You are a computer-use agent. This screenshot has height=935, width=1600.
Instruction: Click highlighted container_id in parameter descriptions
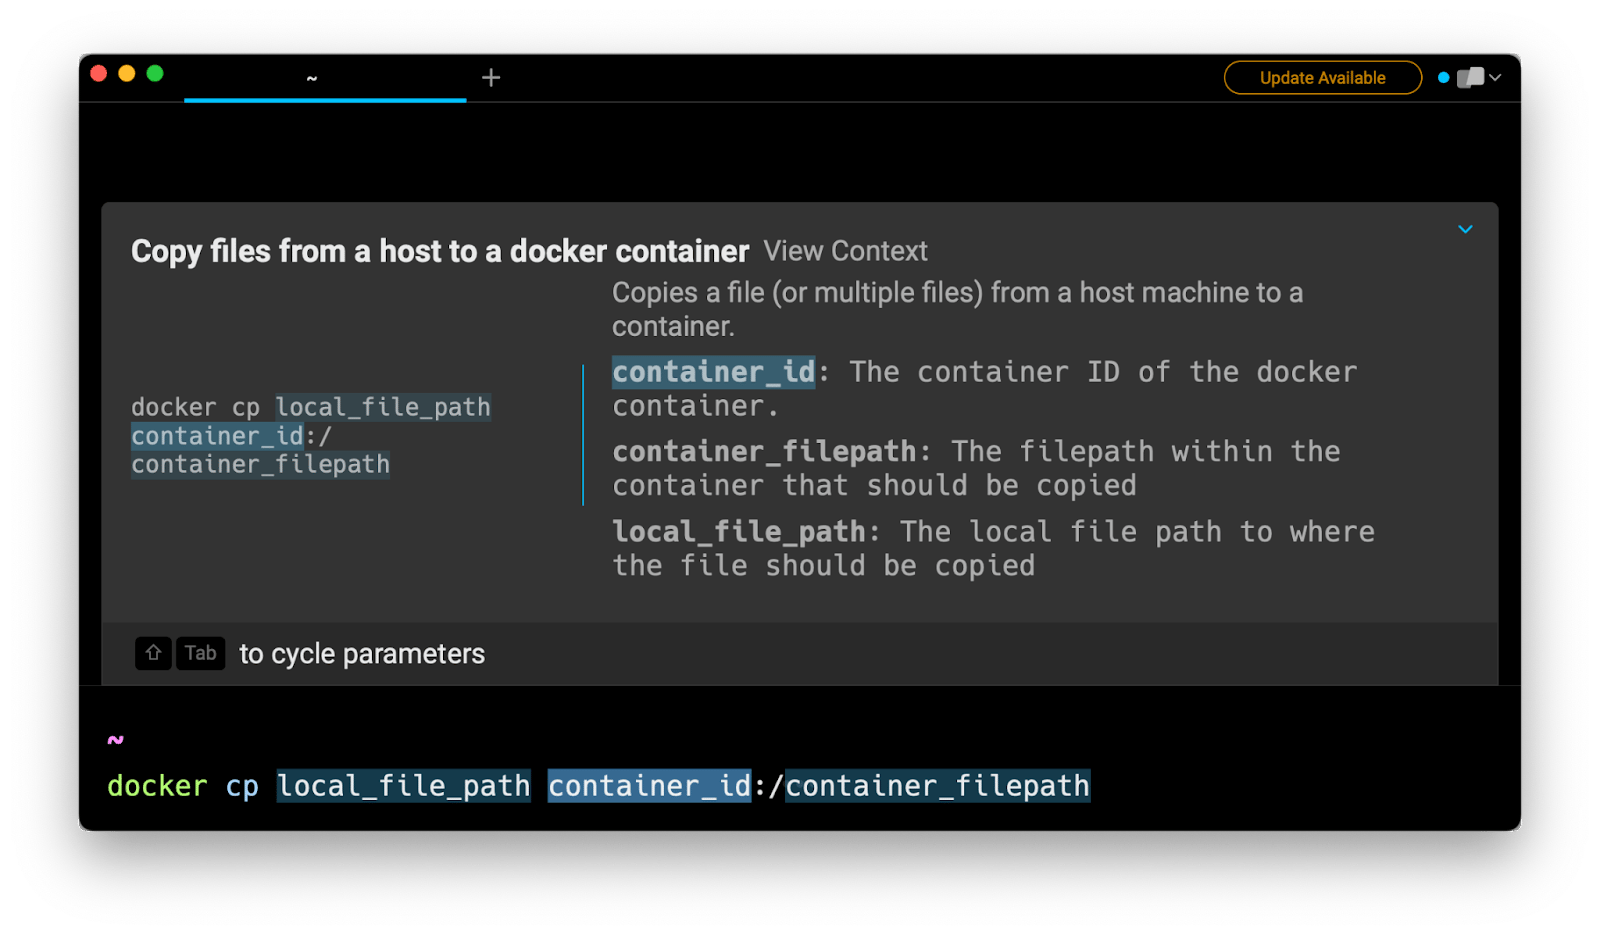[713, 372]
